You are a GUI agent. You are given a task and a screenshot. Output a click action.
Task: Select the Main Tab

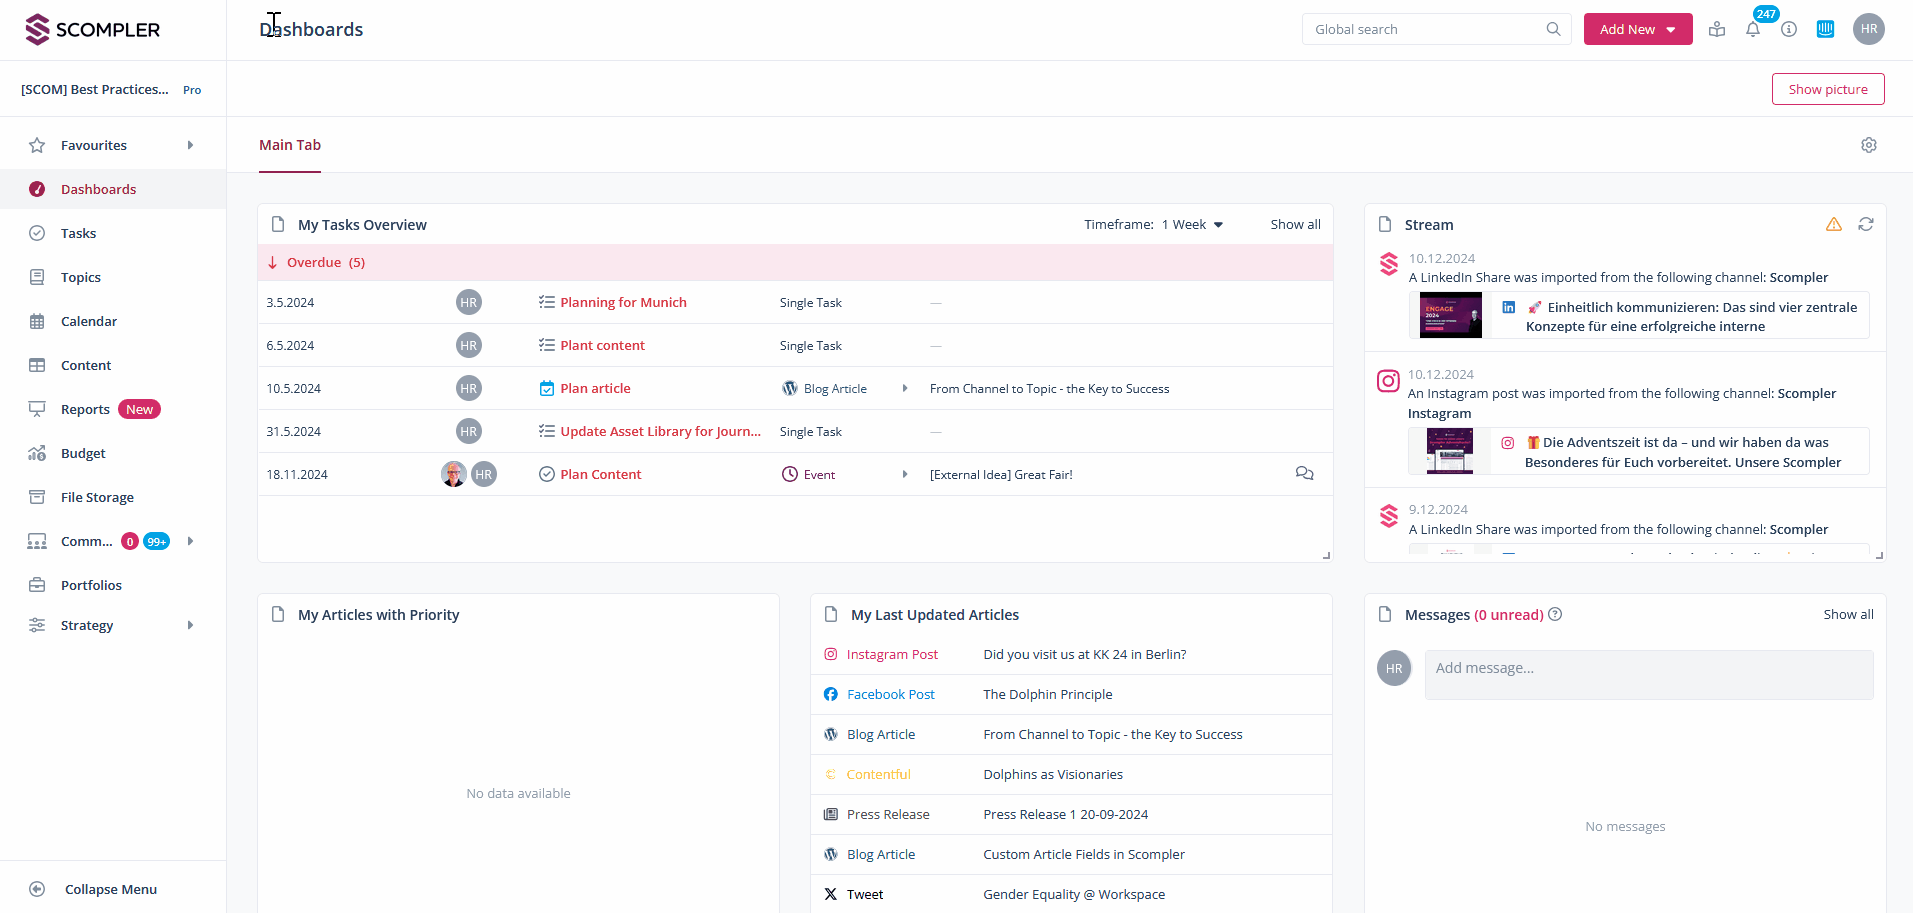[x=290, y=145]
